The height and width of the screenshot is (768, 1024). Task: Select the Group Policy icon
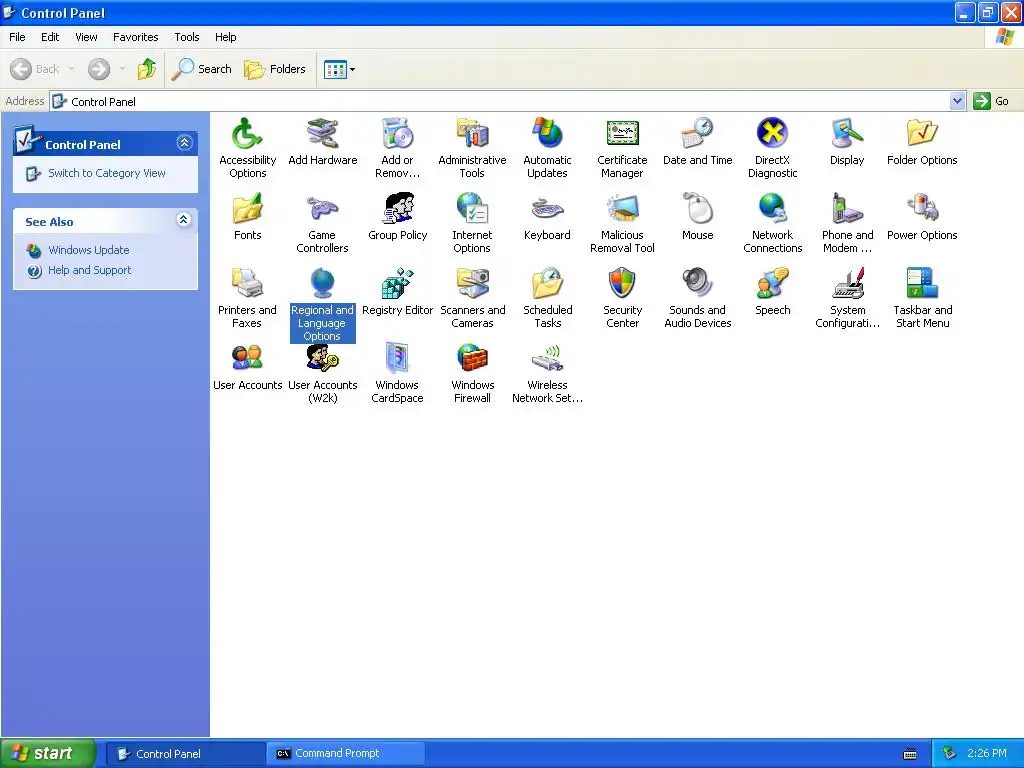398,217
